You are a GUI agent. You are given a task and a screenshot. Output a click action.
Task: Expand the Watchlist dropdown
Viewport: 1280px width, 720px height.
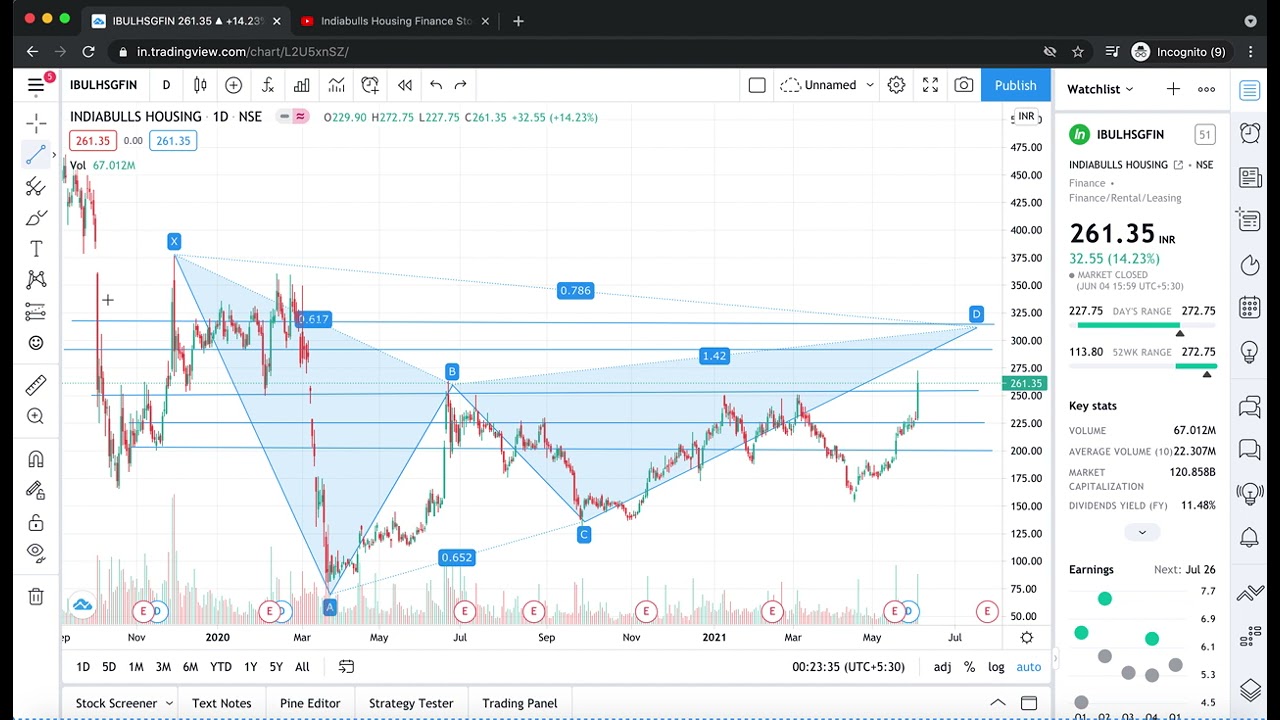(x=1100, y=89)
